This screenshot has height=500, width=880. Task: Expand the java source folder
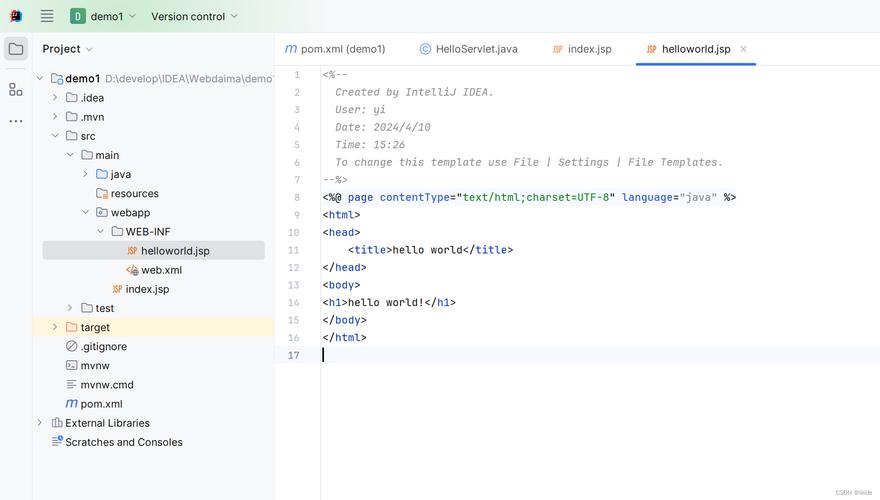point(85,174)
